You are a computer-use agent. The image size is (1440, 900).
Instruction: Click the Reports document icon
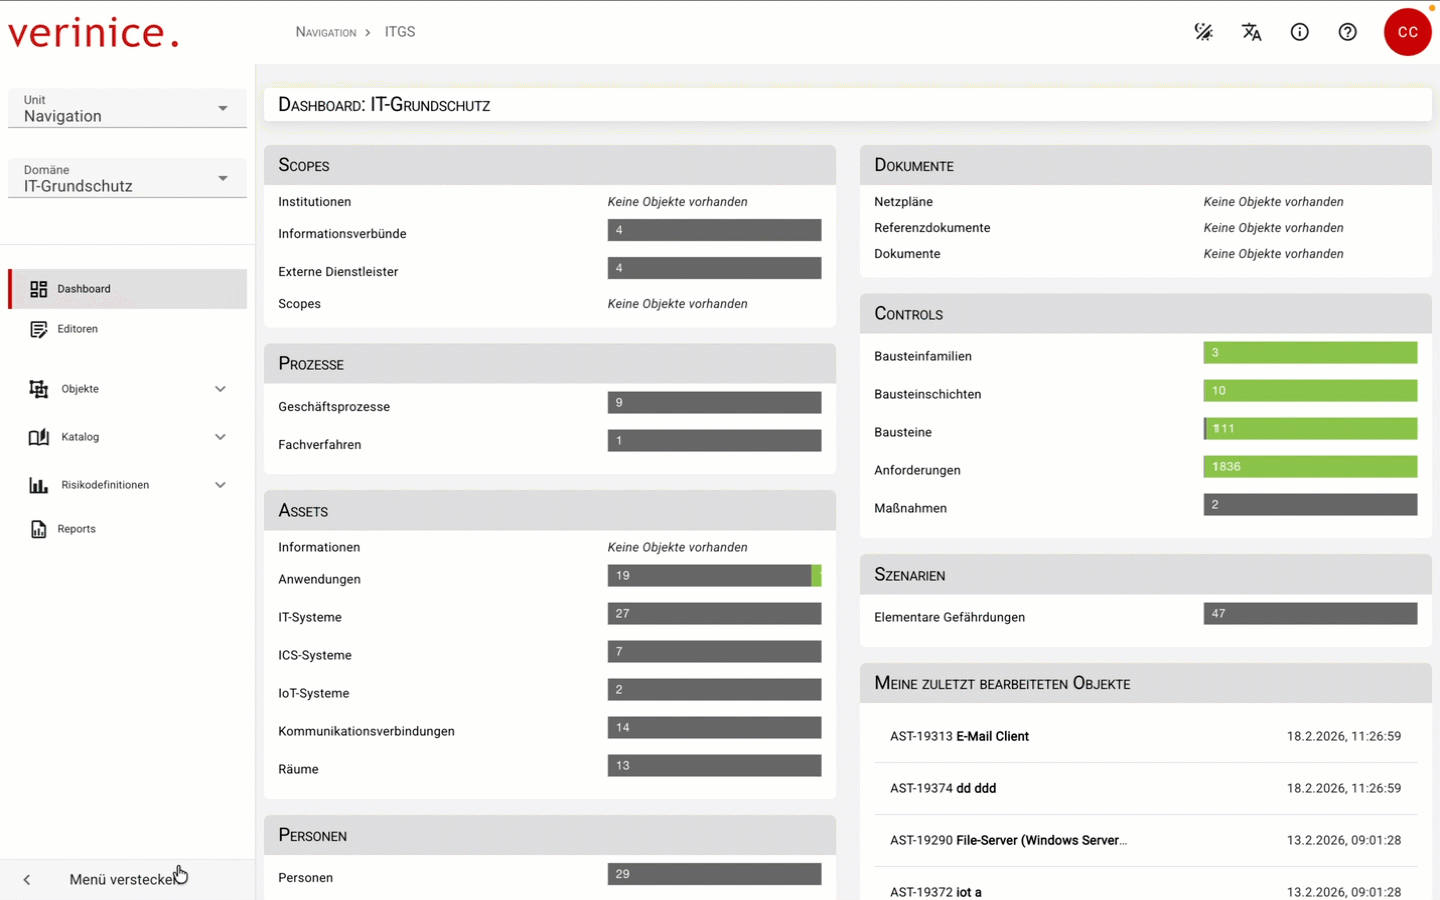[39, 529]
